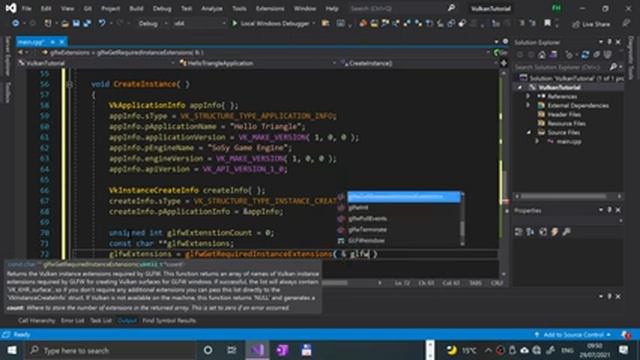Switch to the Error List tab
The height and width of the screenshot is (360, 640).
click(72, 321)
